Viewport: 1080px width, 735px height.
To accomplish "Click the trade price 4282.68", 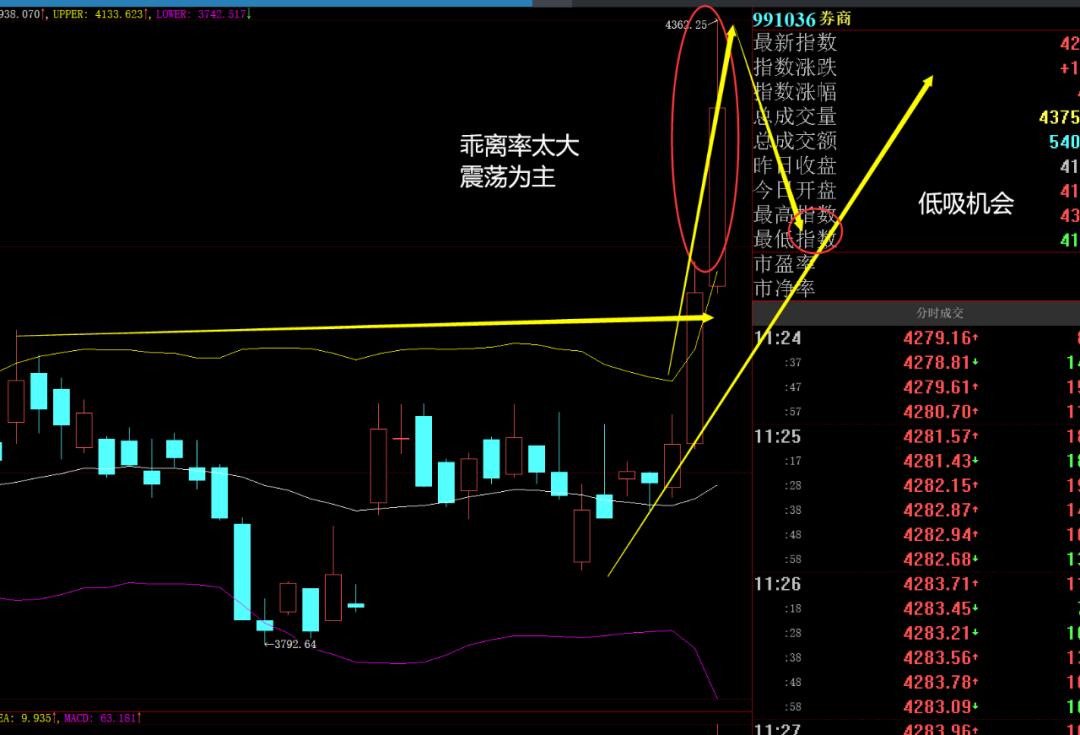I will click(937, 559).
